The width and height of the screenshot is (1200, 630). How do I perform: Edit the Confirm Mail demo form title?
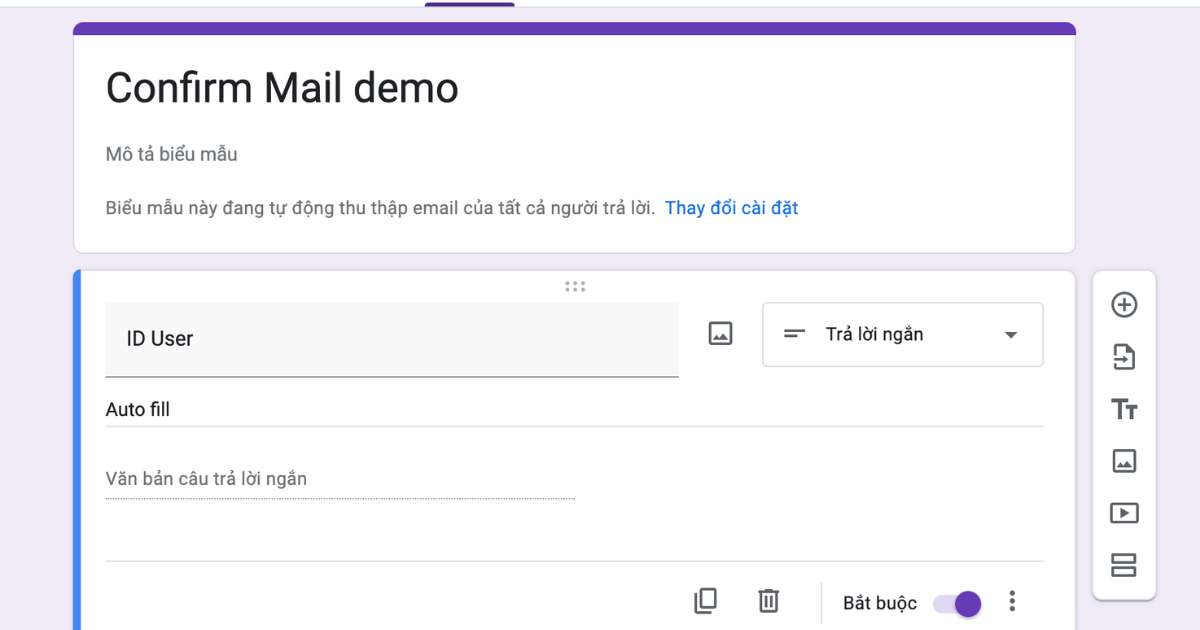point(282,88)
